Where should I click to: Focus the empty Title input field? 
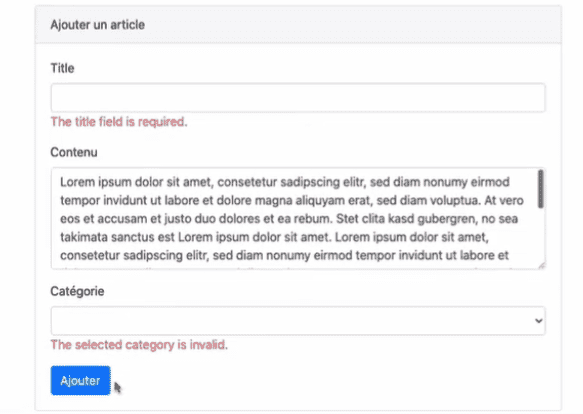point(298,98)
